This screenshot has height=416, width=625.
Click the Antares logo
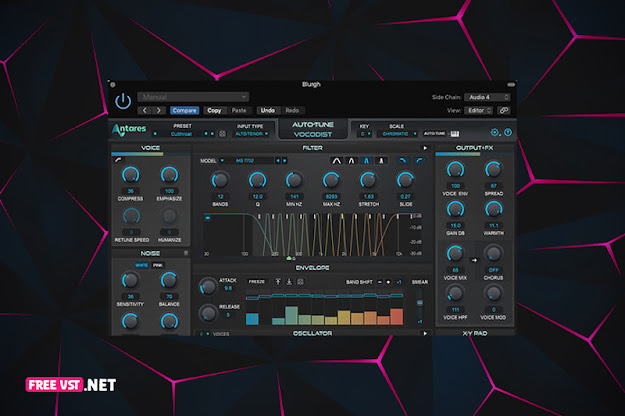[129, 130]
